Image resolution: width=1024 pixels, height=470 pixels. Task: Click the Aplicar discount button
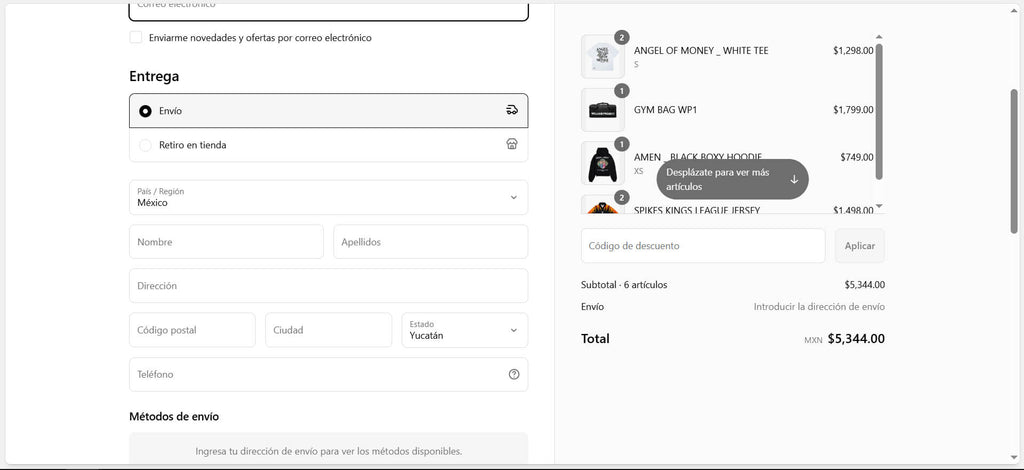point(859,246)
